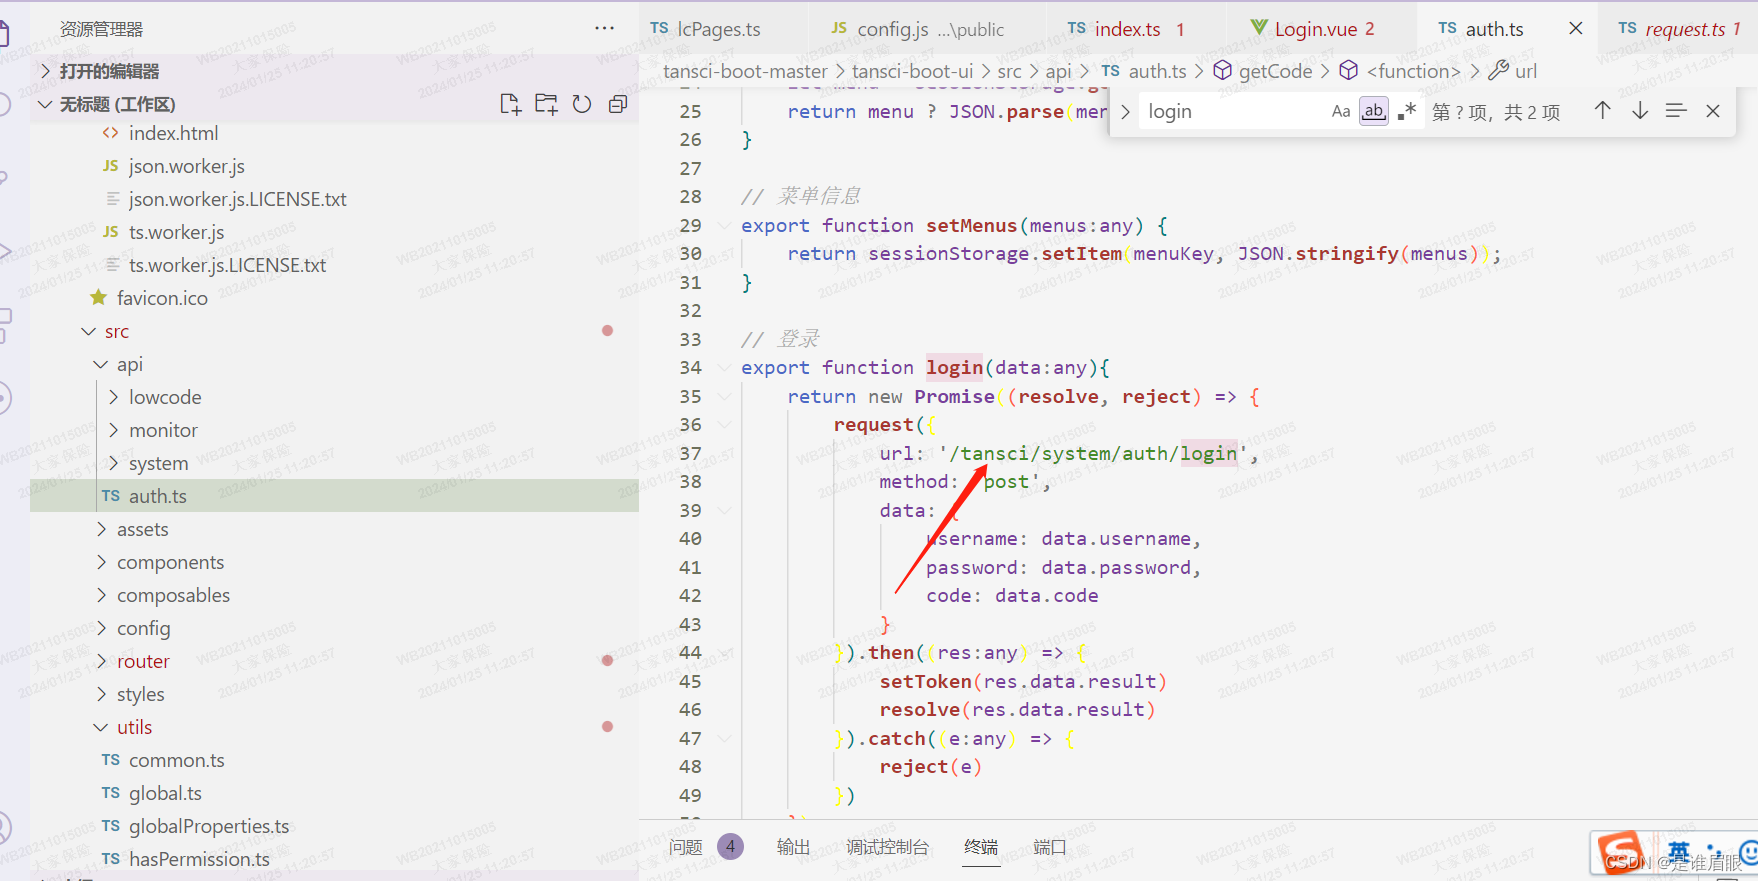Open explorer panel more actions menu
The image size is (1758, 881).
604,28
